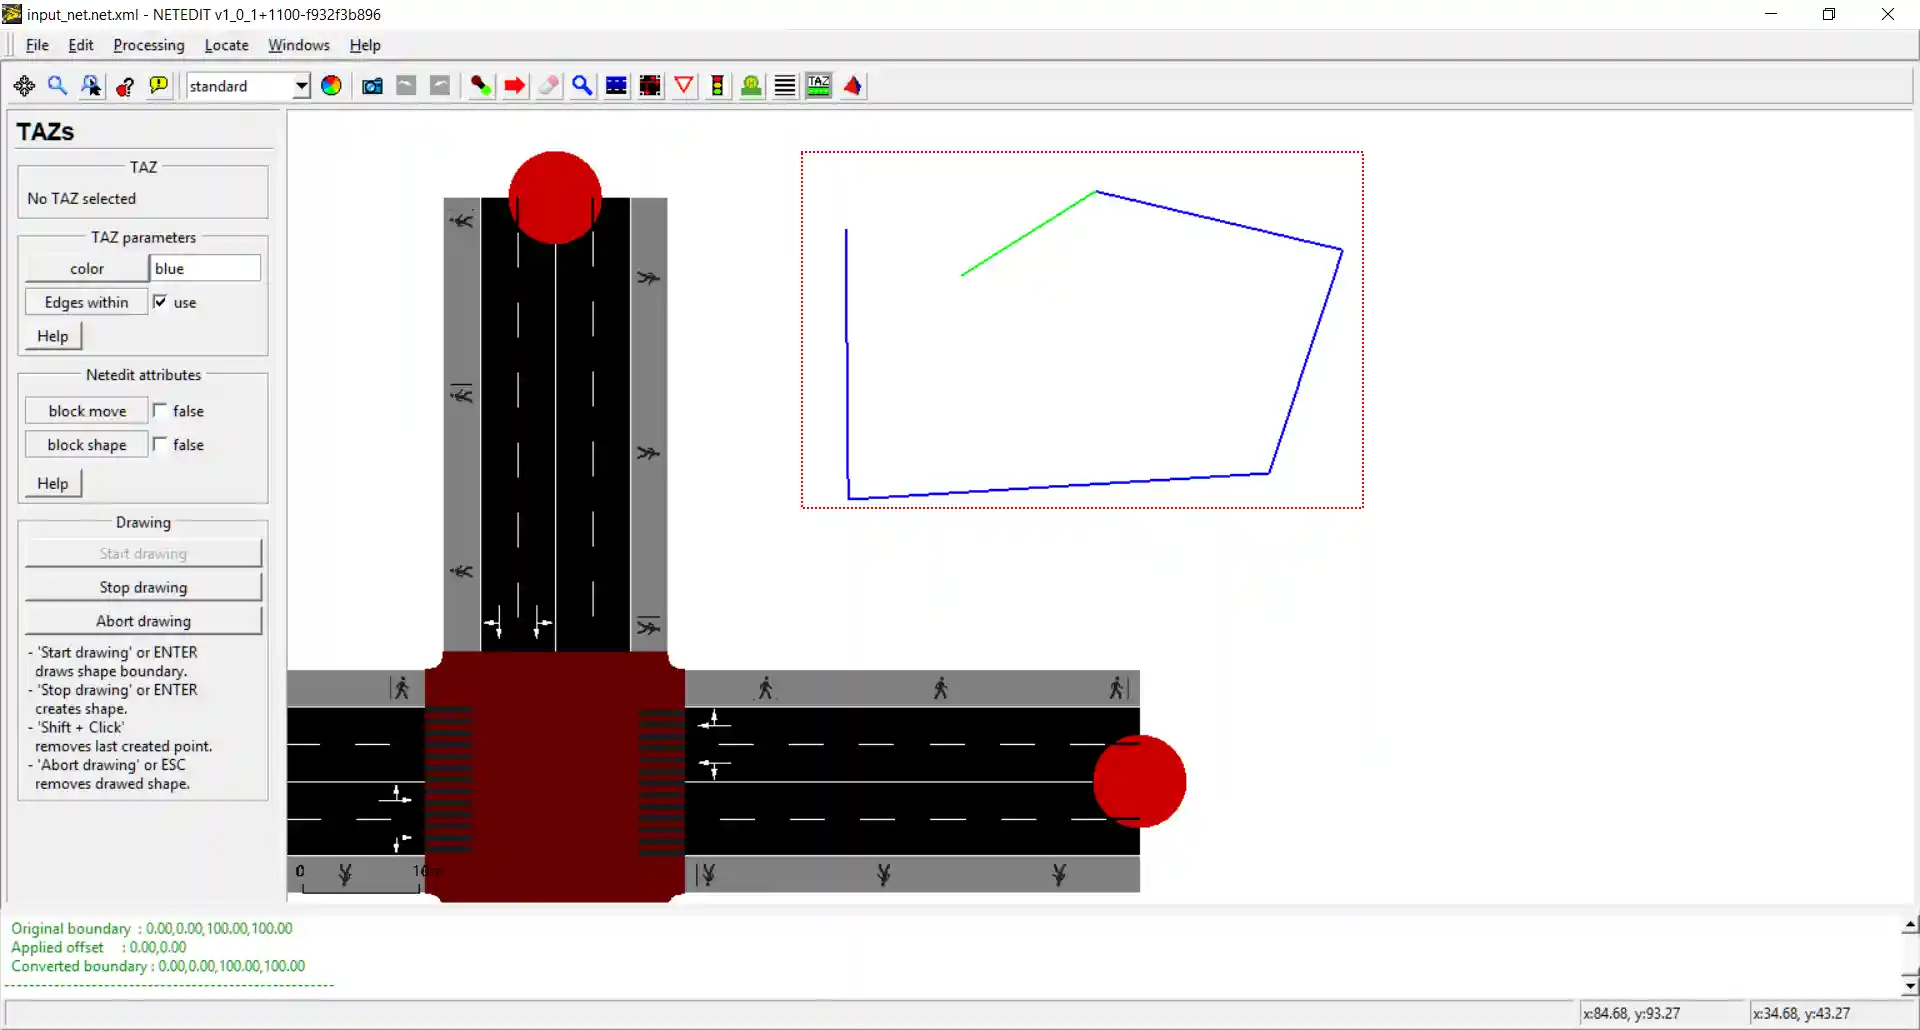The image size is (1920, 1030).
Task: Select the TAZ mode icon
Action: 819,86
